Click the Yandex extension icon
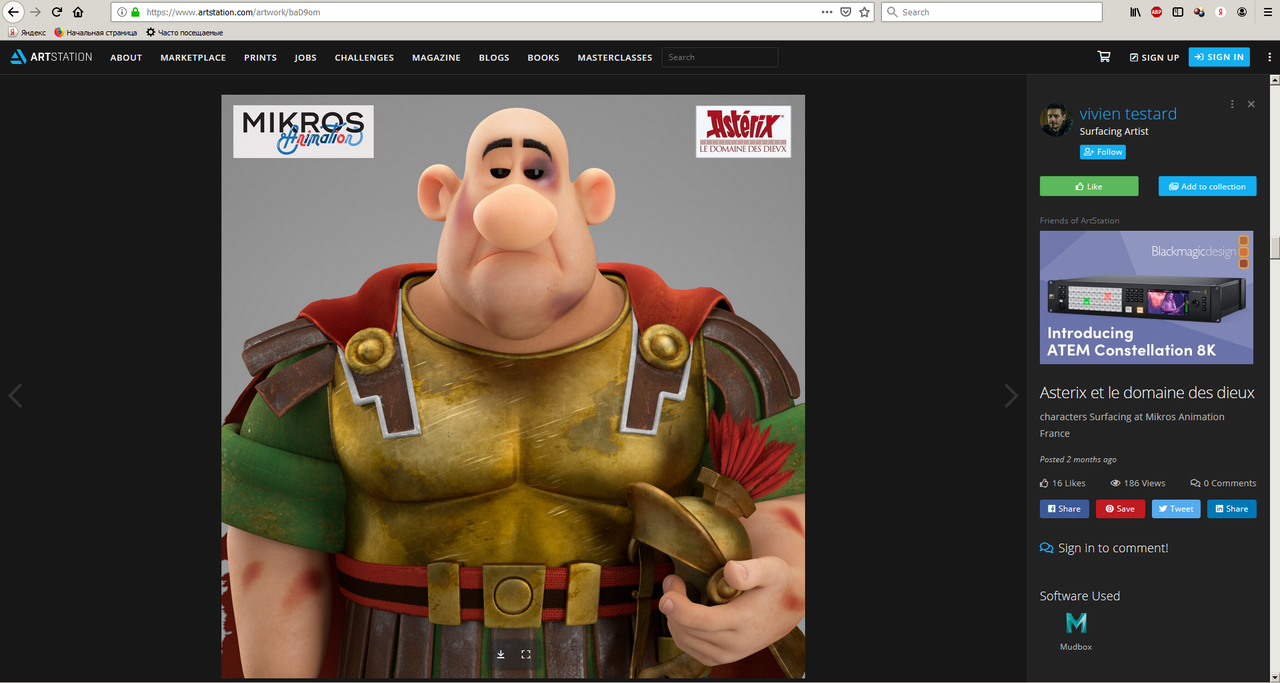The height and width of the screenshot is (683, 1280). pos(1221,12)
